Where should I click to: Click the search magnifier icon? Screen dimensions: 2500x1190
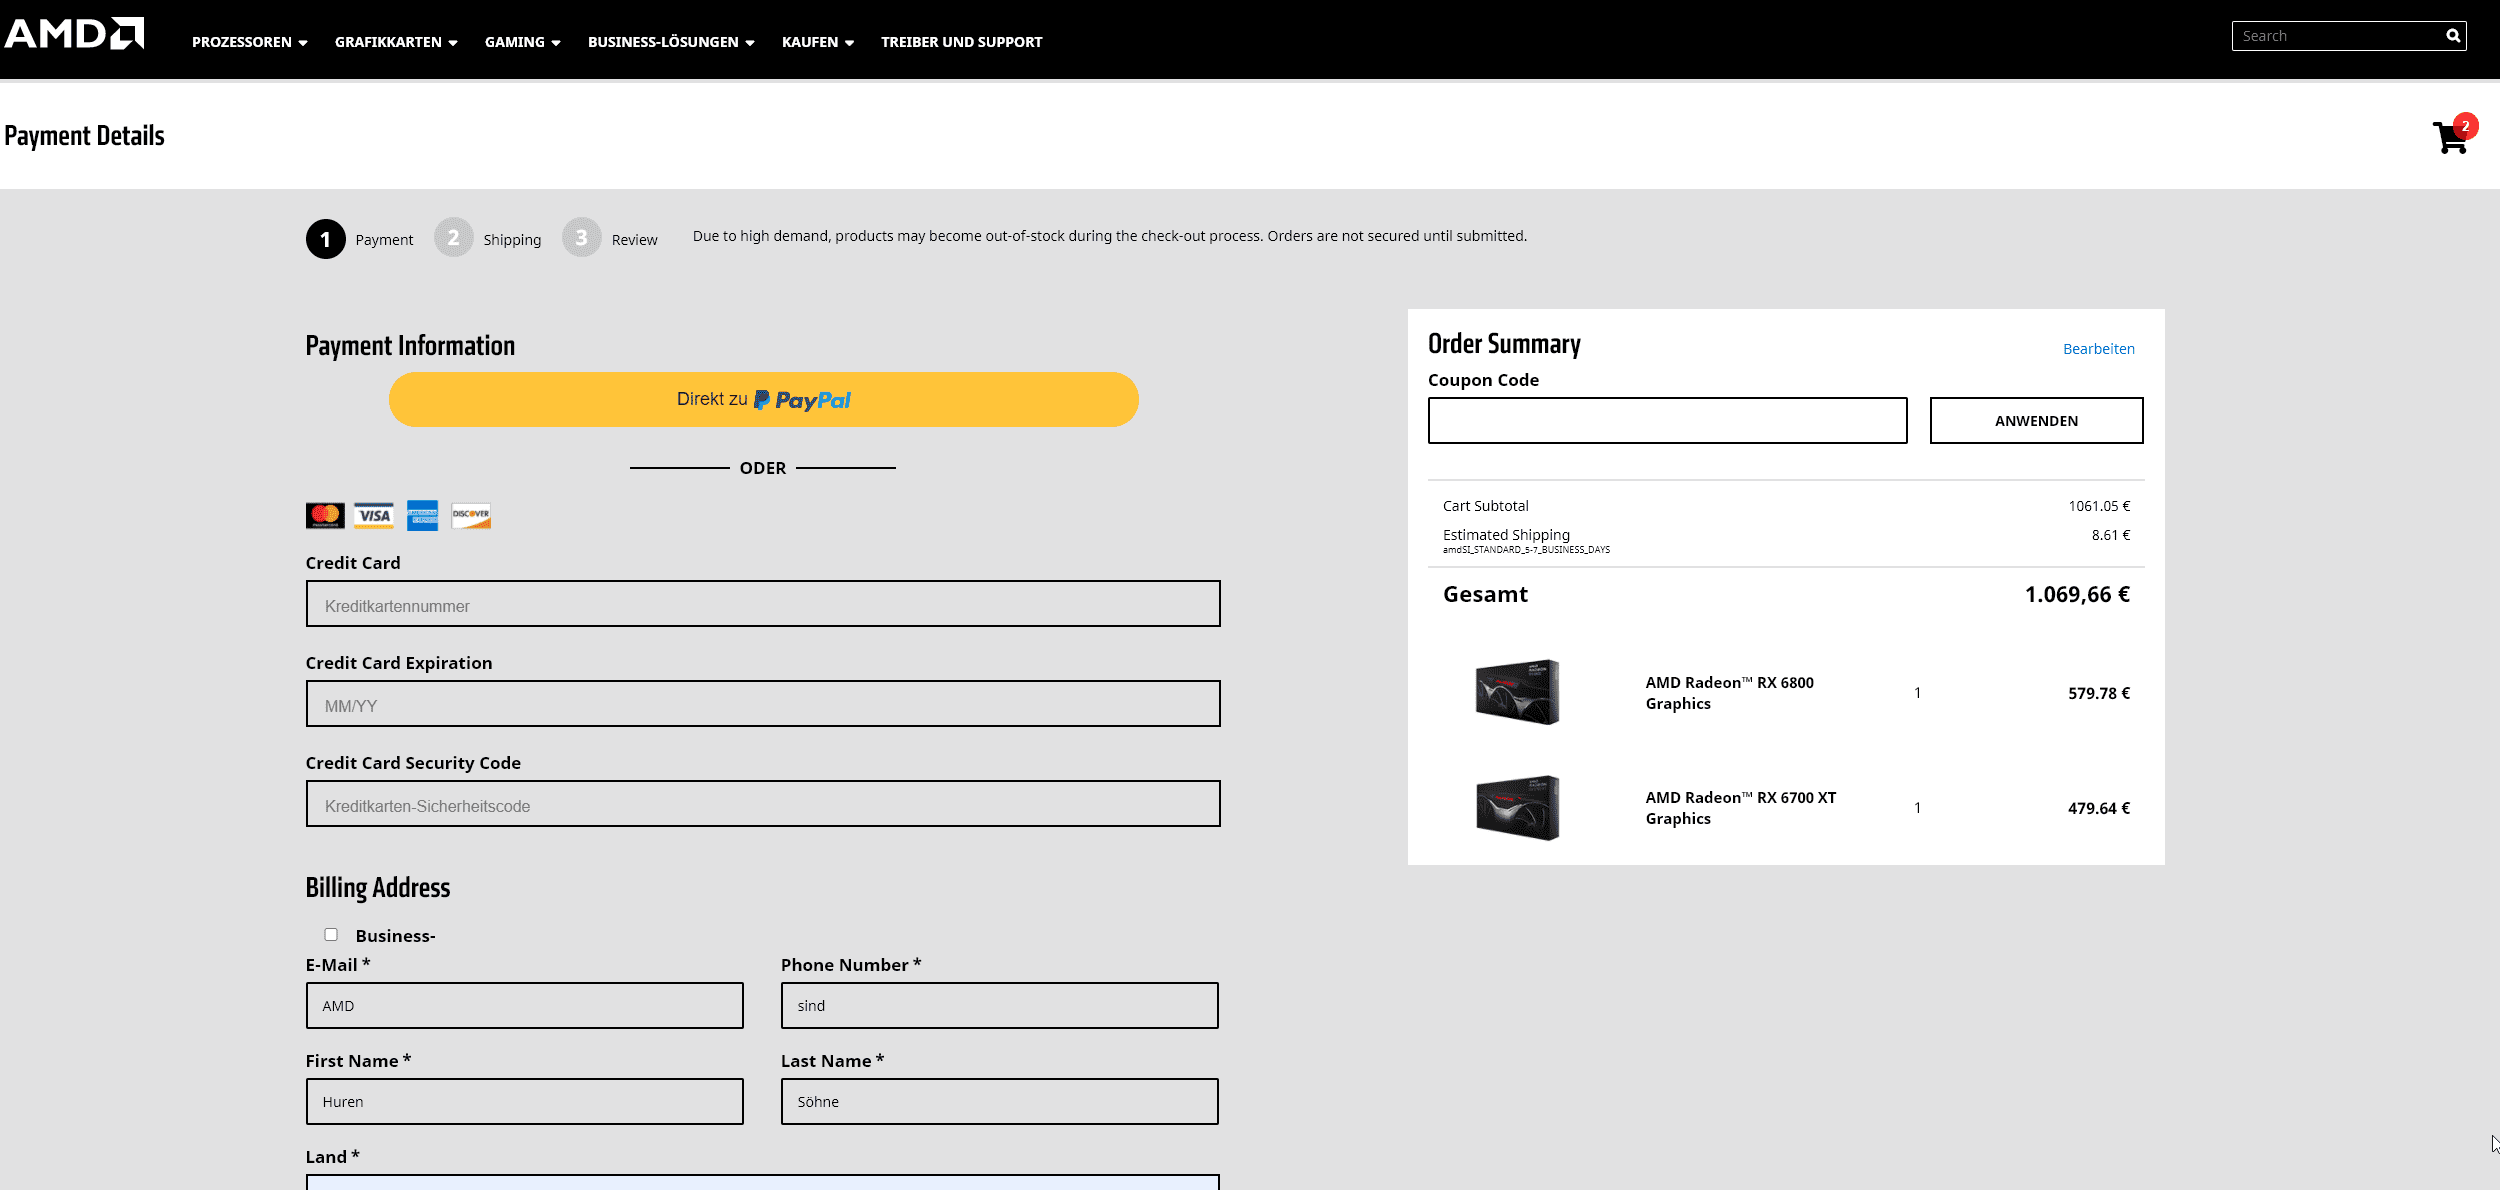coord(2452,36)
